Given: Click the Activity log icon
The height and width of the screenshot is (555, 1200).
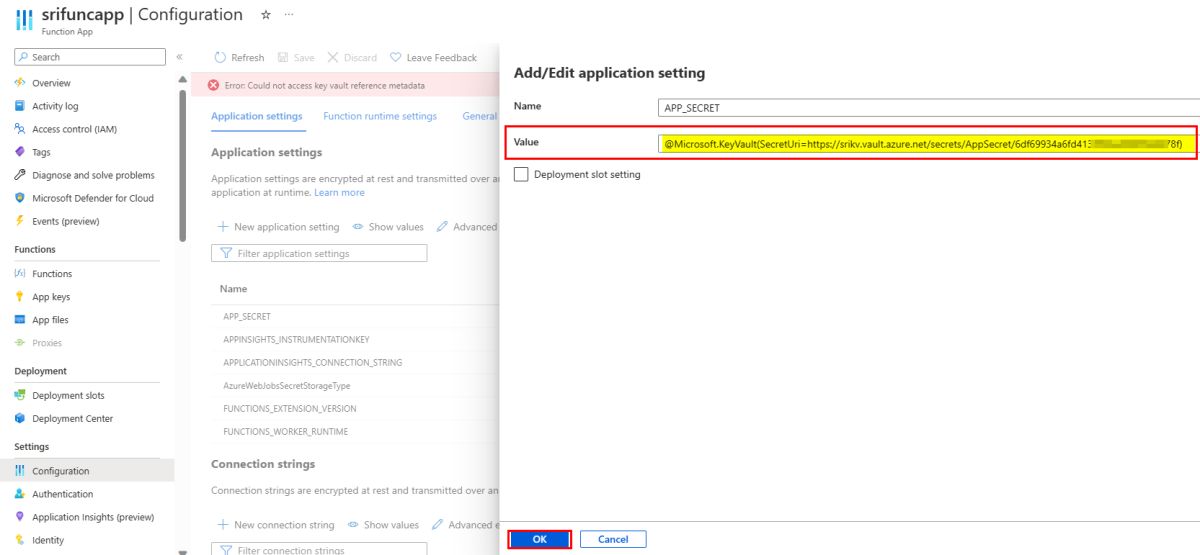Looking at the screenshot, I should [x=20, y=106].
